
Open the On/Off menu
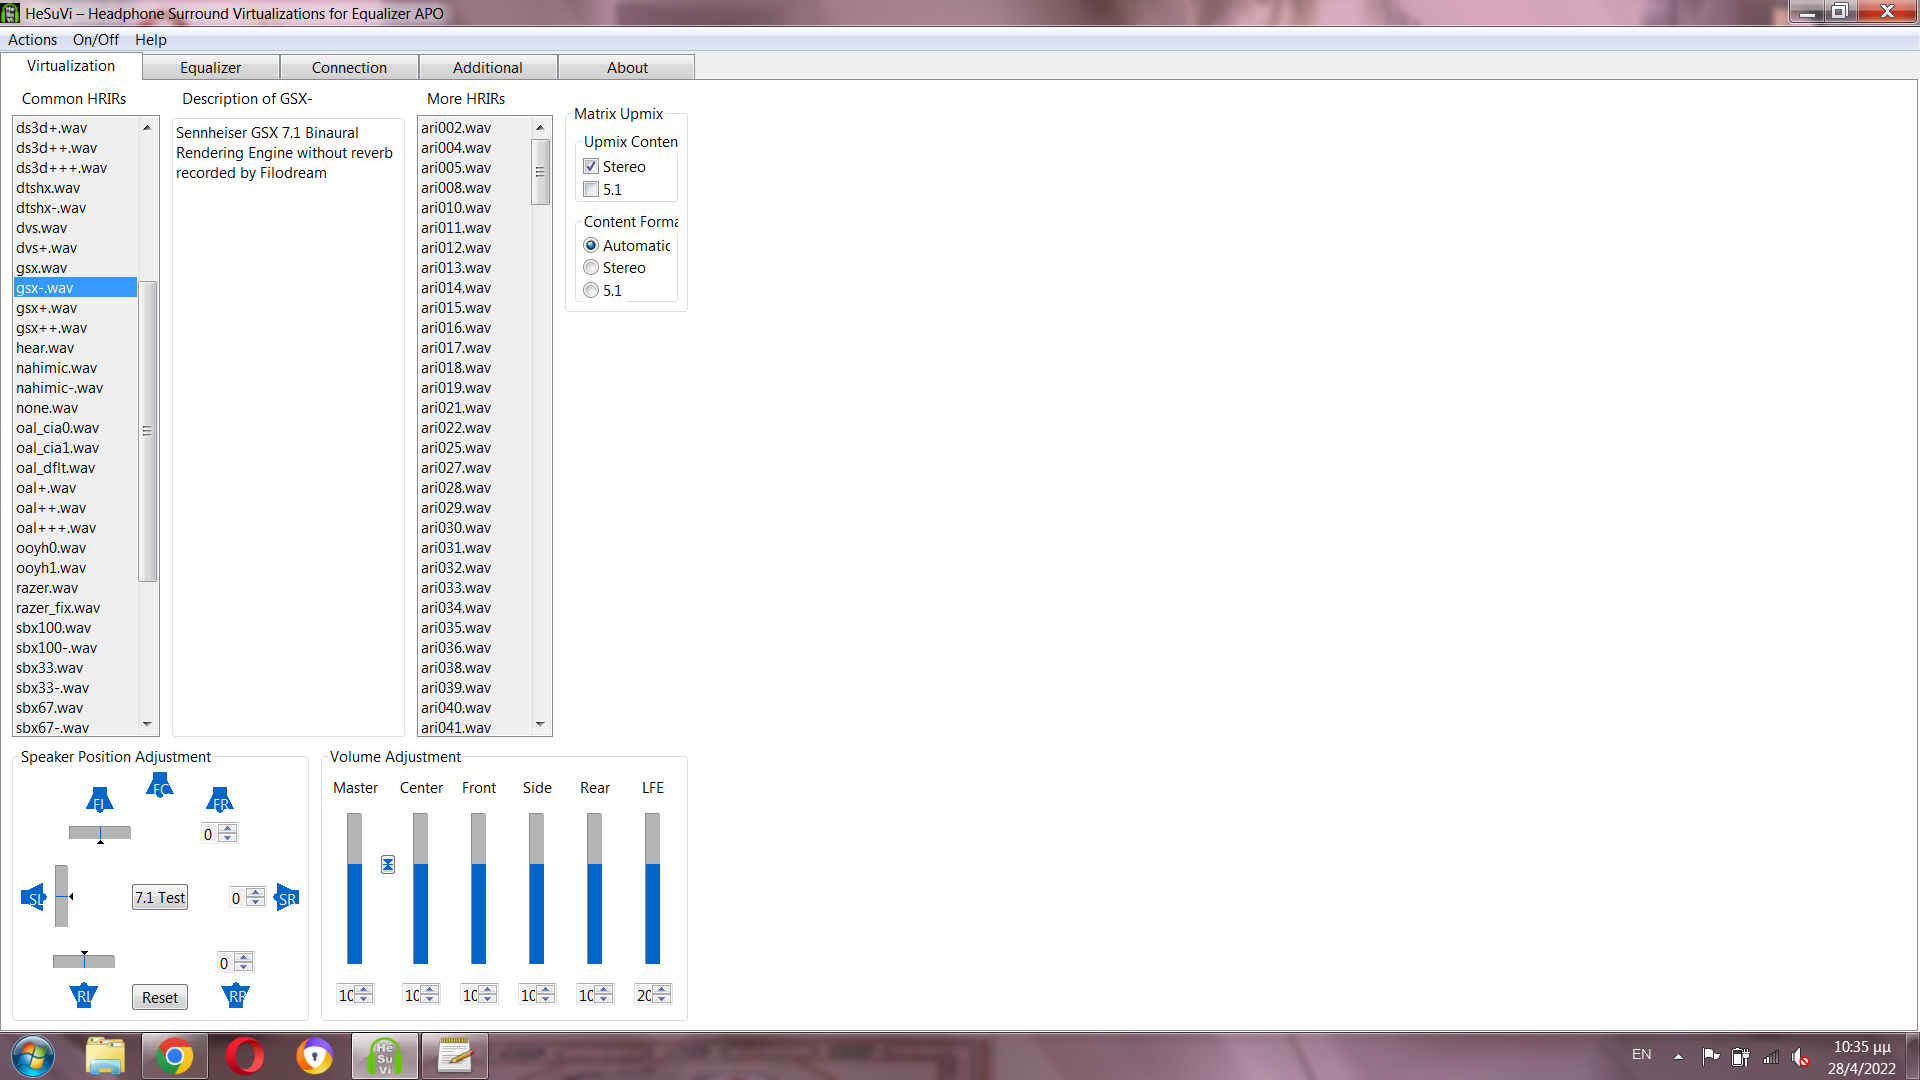95,40
